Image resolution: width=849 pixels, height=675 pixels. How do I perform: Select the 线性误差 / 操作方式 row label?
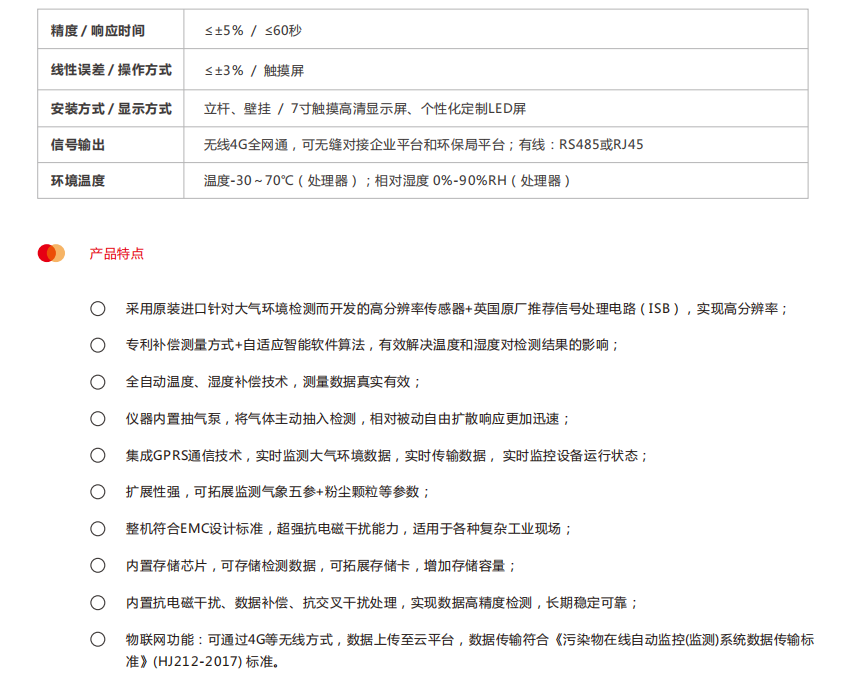click(111, 70)
